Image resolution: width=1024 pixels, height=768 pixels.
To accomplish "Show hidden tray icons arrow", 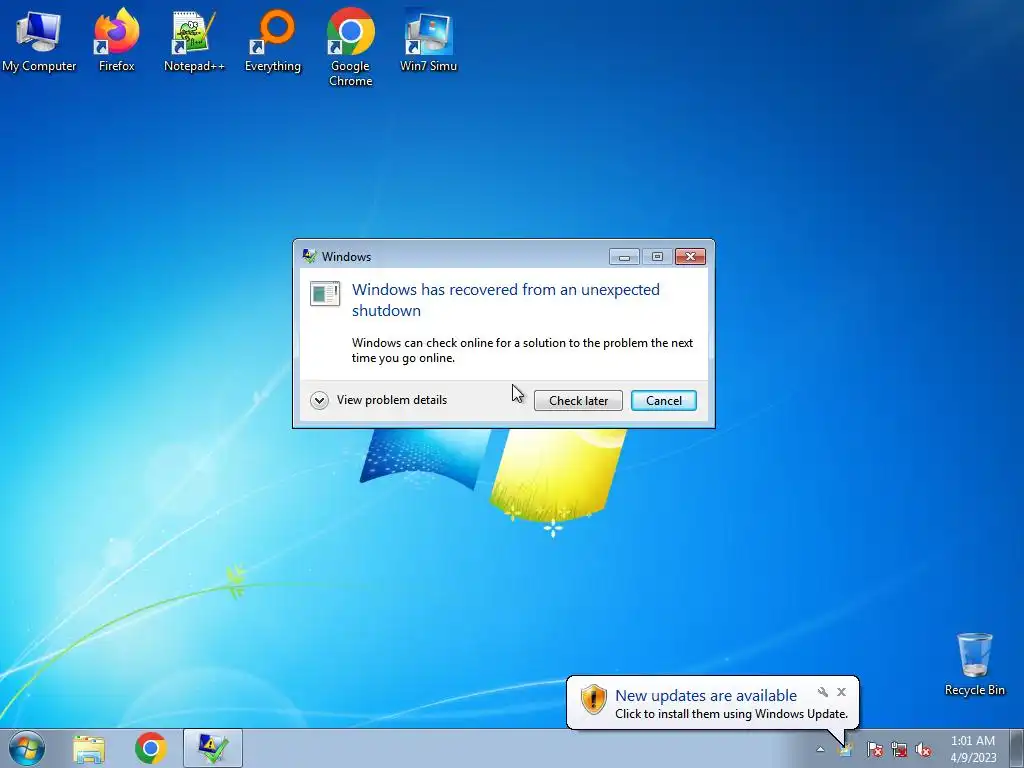I will pyautogui.click(x=820, y=750).
